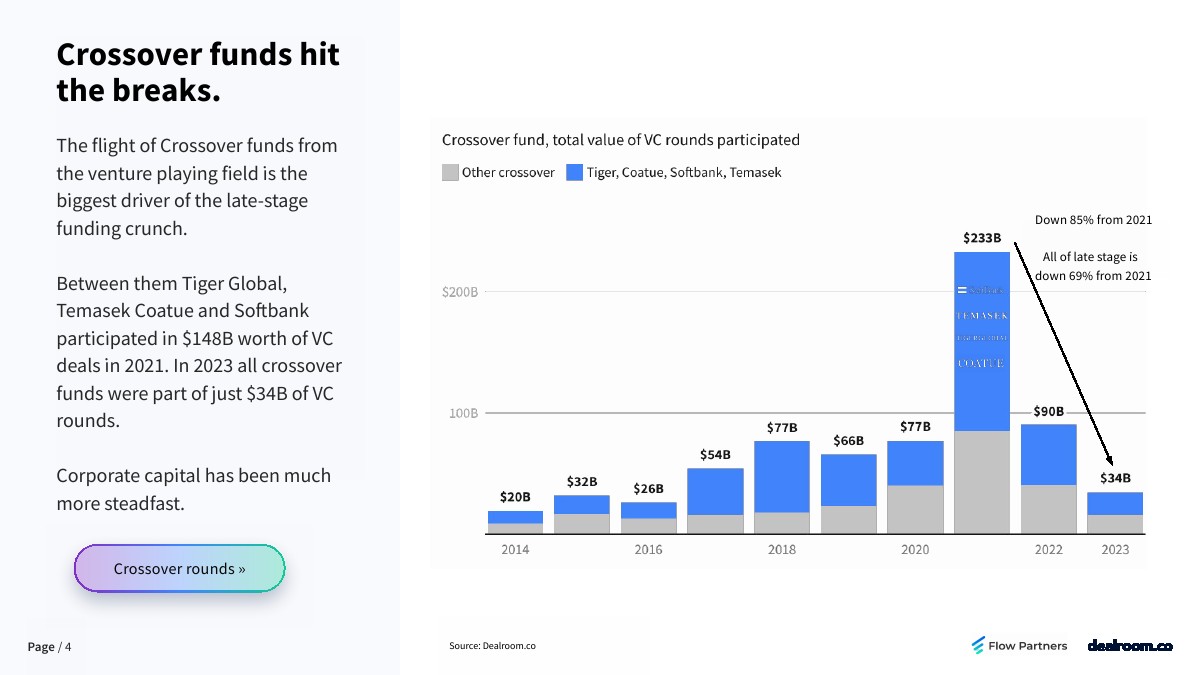This screenshot has height=675, width=1200.
Task: Click the blue segment of the 2018 bar
Action: click(x=782, y=476)
